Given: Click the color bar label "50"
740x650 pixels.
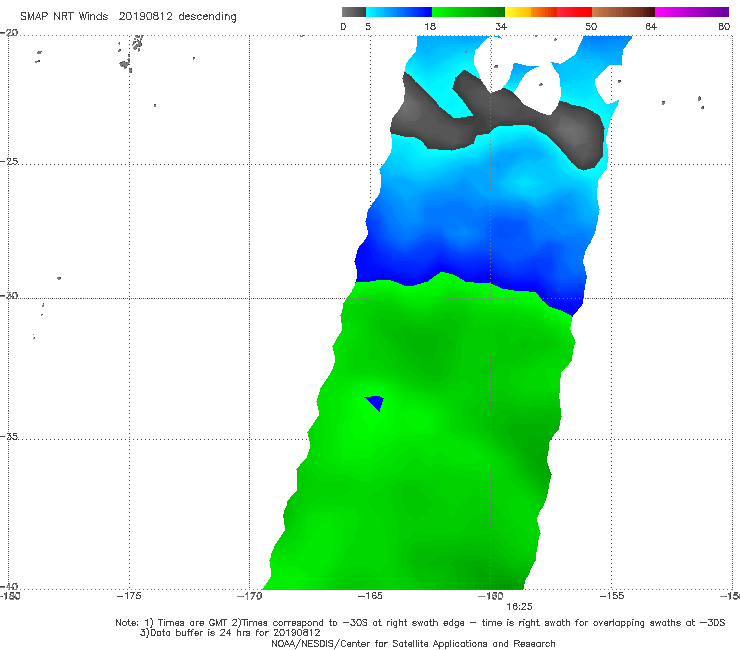Looking at the screenshot, I should coord(591,26).
